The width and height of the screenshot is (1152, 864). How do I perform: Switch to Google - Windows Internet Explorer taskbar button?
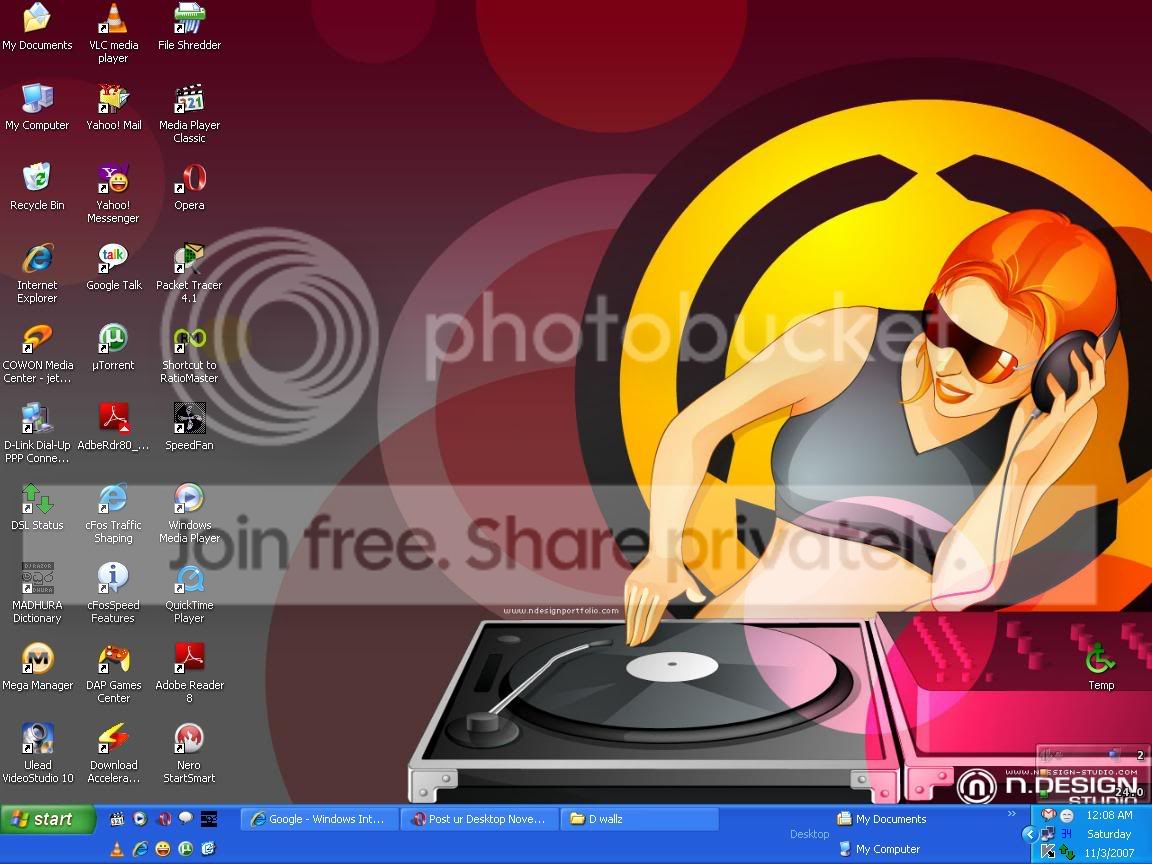tap(320, 819)
